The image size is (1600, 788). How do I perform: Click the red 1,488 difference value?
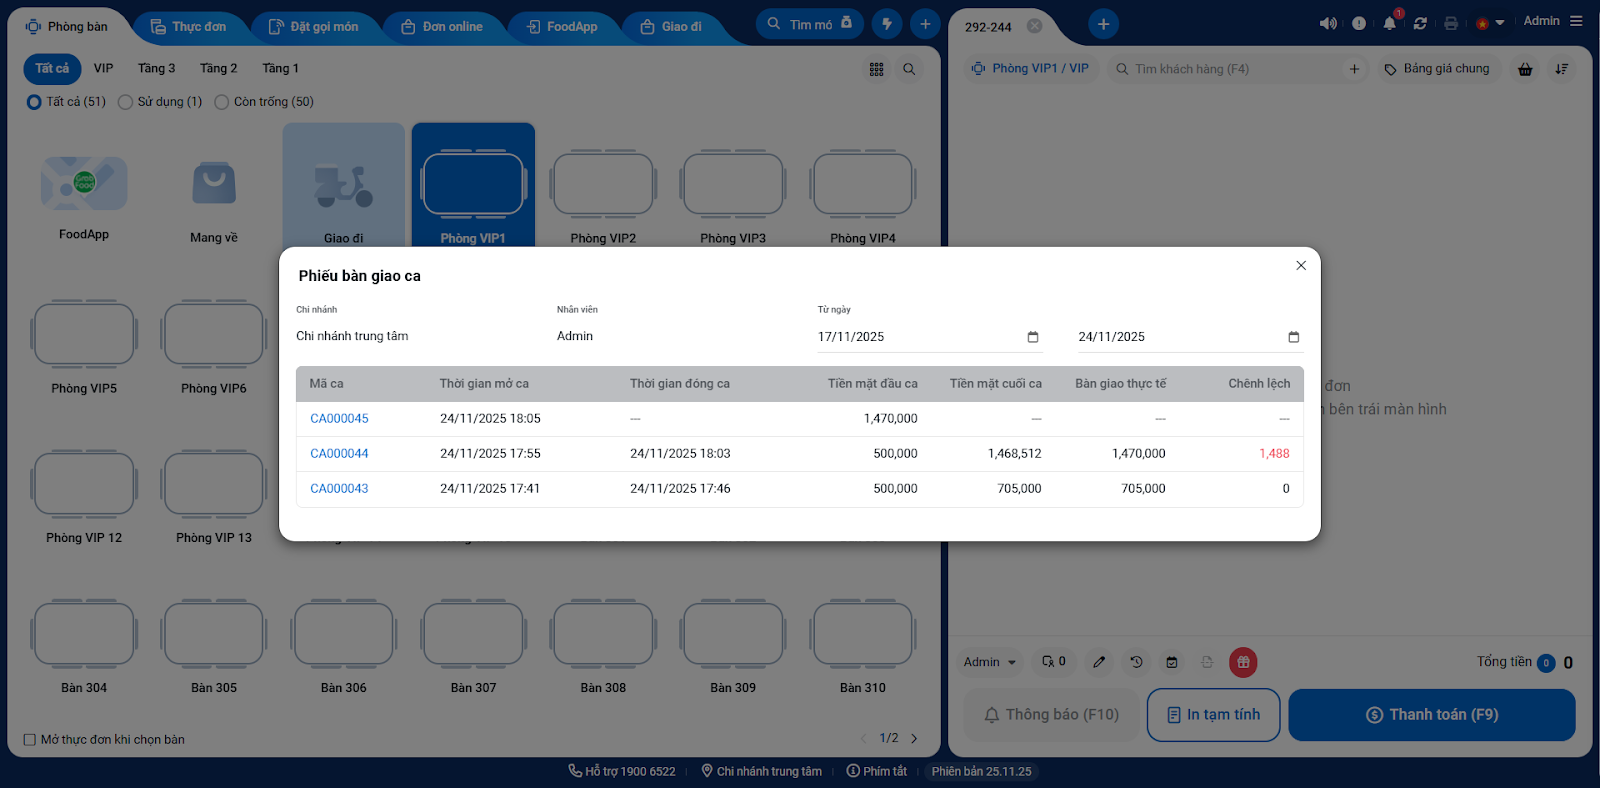[1274, 454]
